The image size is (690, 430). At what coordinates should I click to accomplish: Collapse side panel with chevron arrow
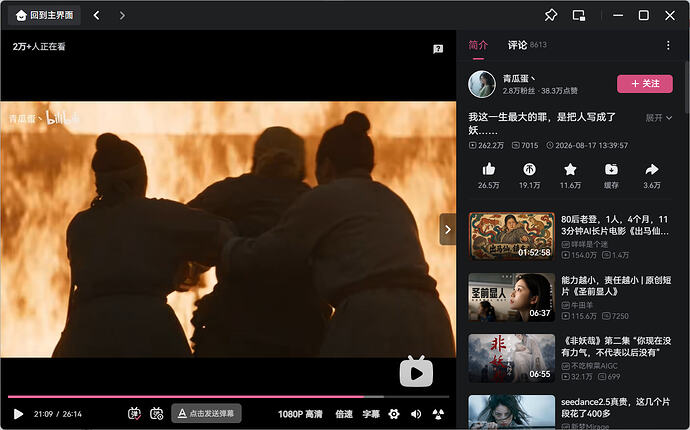448,229
